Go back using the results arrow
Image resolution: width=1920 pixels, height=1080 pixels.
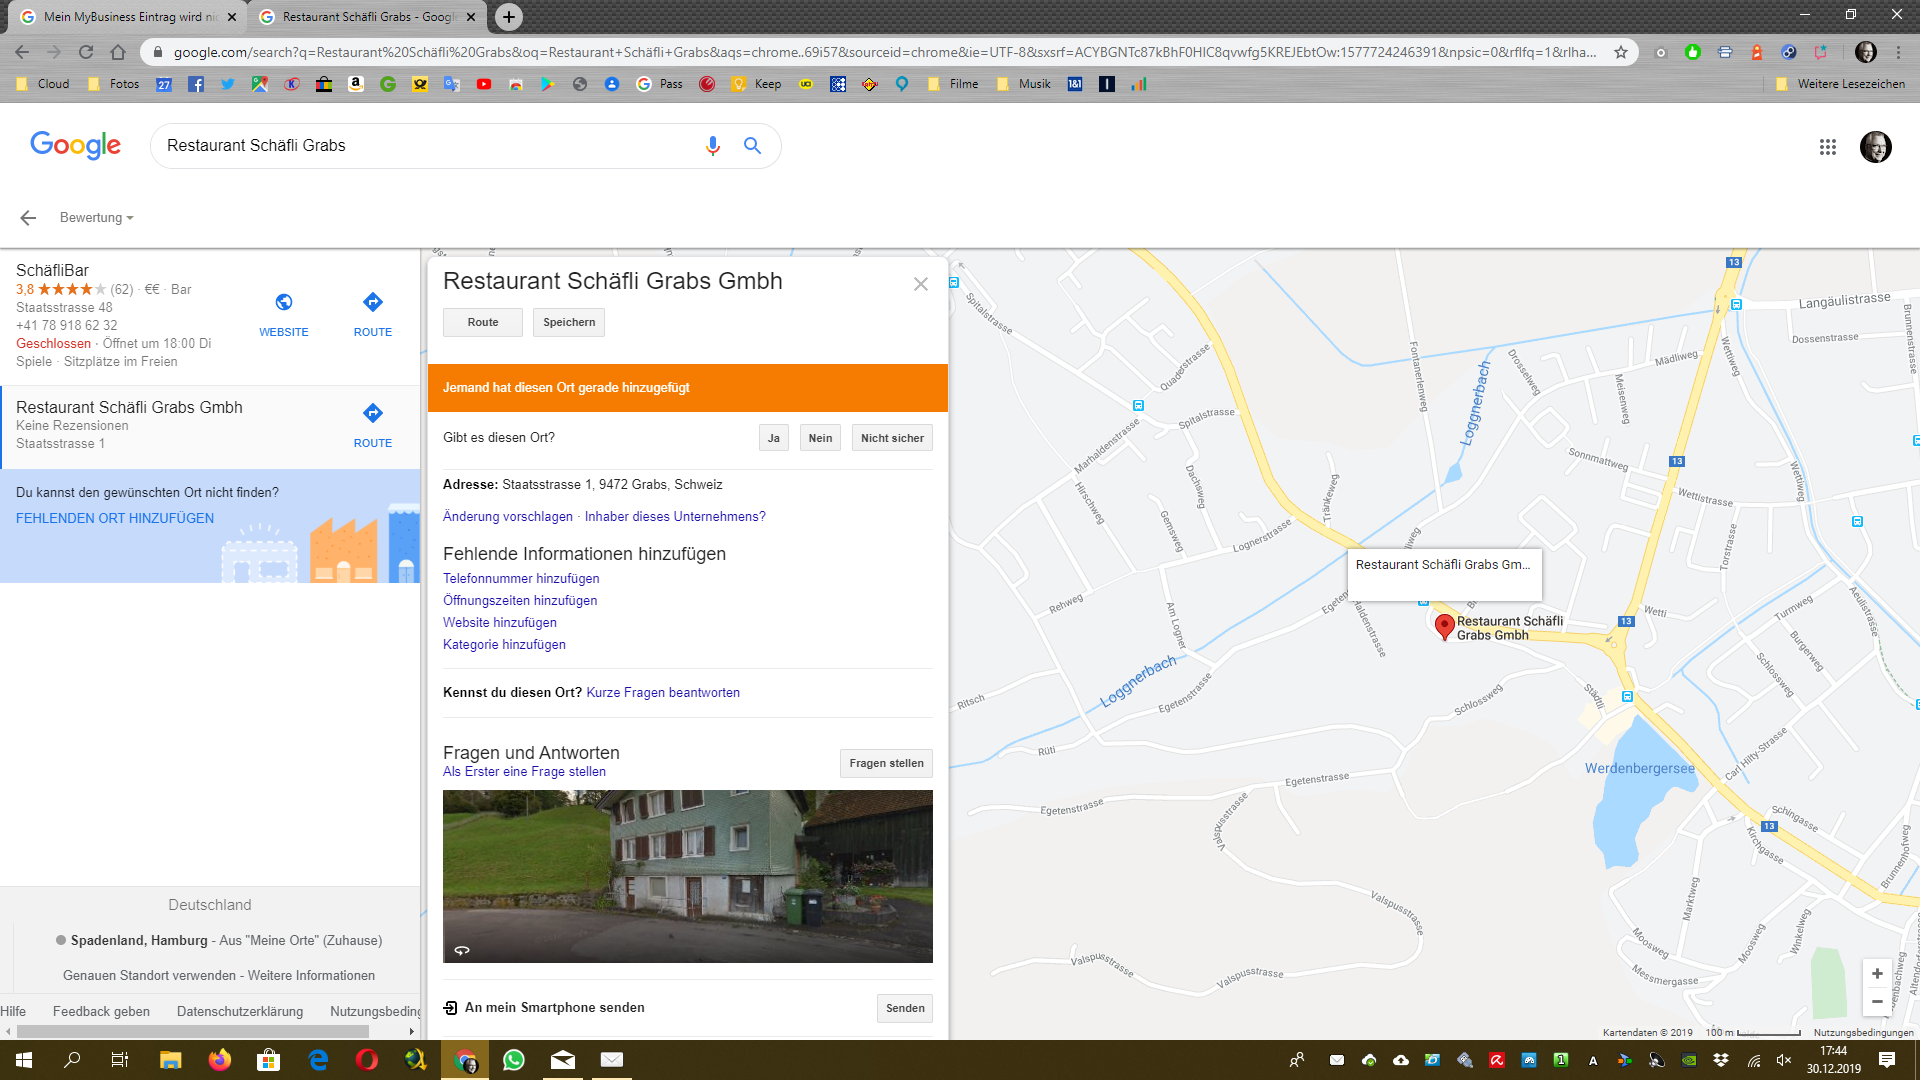(x=28, y=218)
